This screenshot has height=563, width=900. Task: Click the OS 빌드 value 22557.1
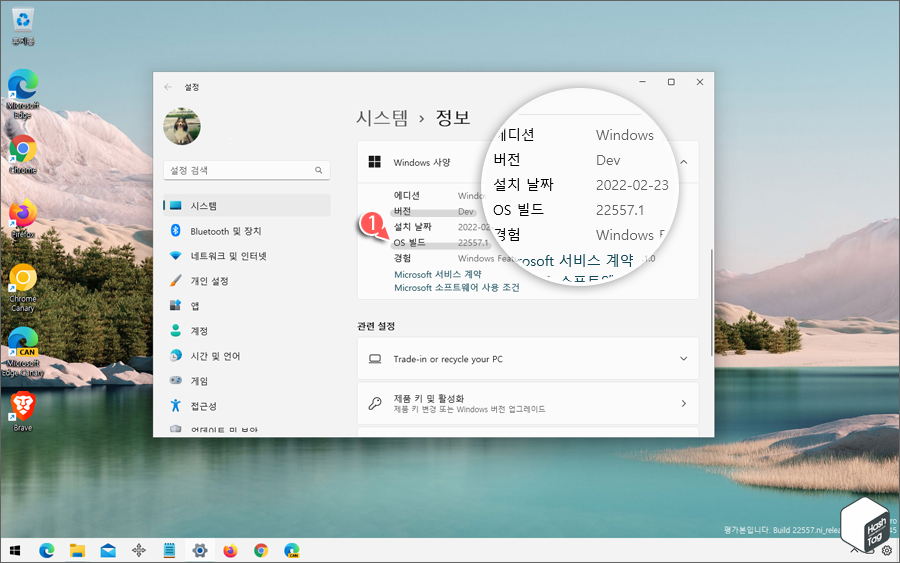point(473,243)
